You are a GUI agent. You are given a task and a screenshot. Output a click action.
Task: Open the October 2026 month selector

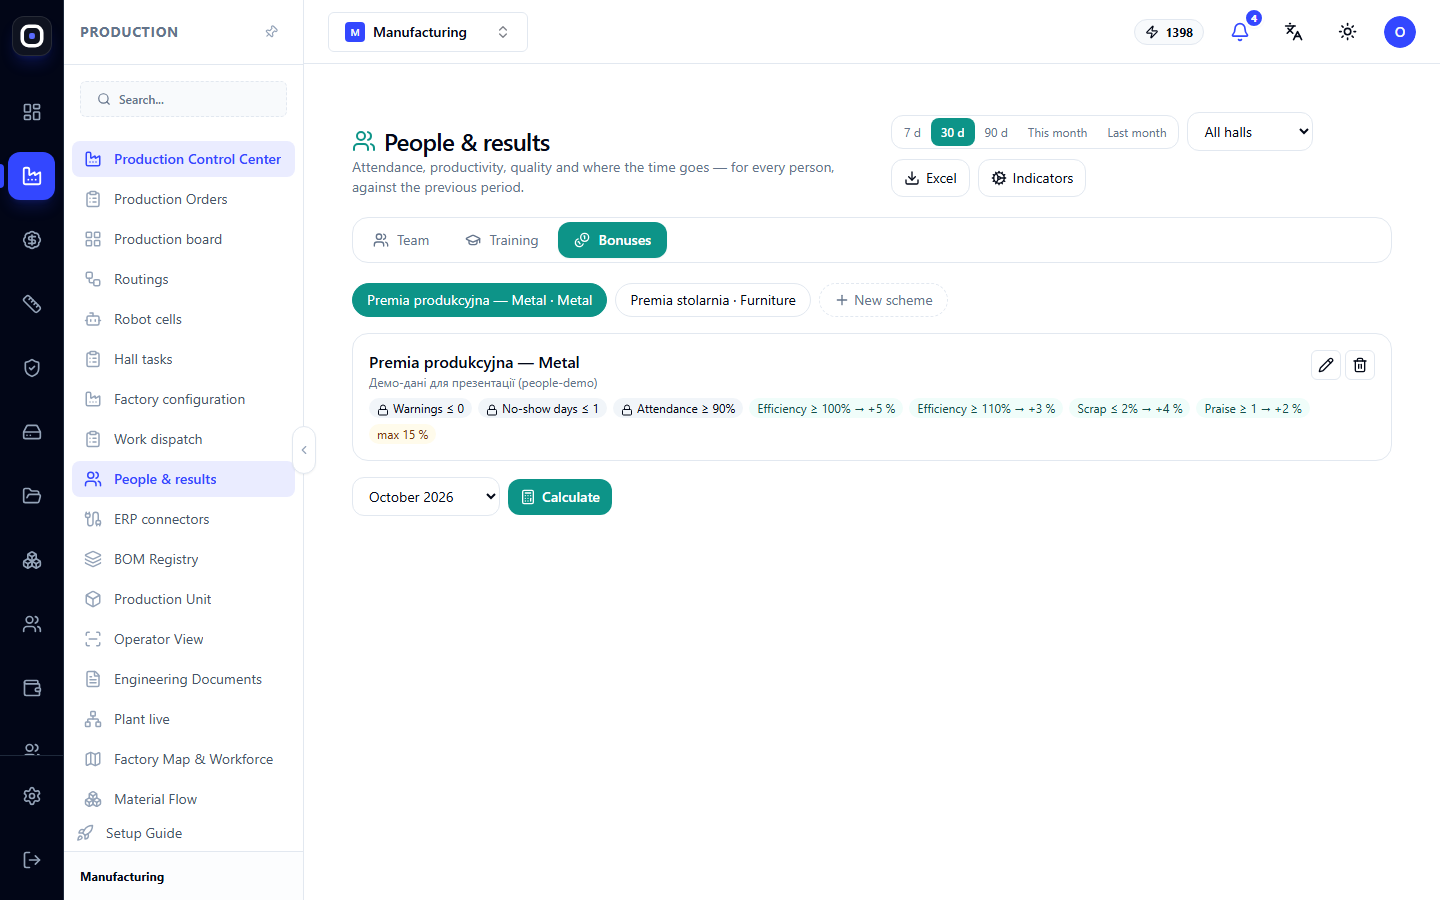pos(426,497)
